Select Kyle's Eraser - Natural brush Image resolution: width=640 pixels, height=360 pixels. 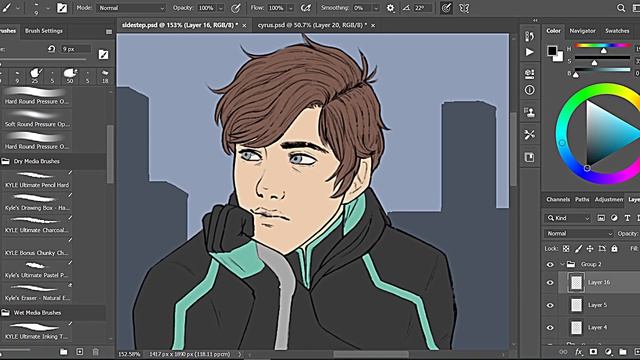[x=37, y=293]
